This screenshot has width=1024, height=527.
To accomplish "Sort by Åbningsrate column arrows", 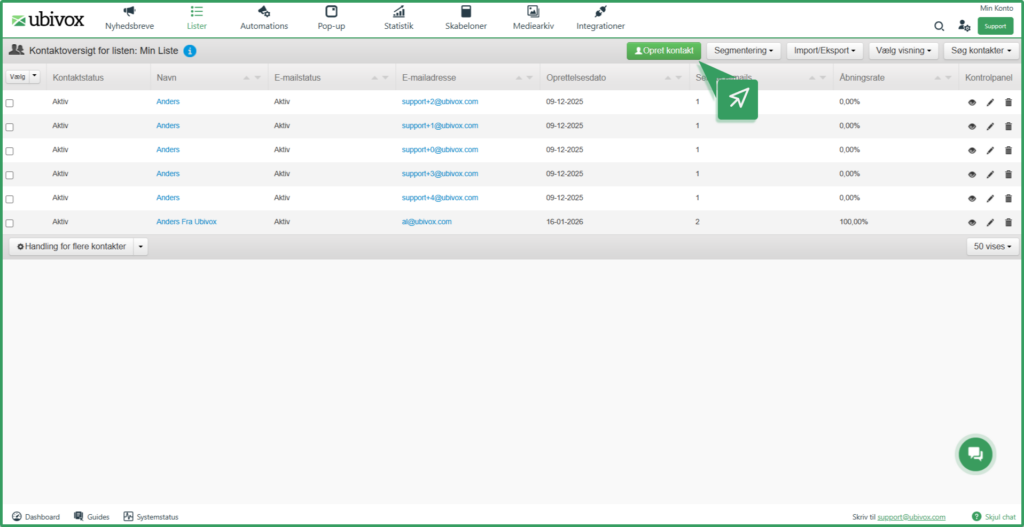I will point(943,78).
